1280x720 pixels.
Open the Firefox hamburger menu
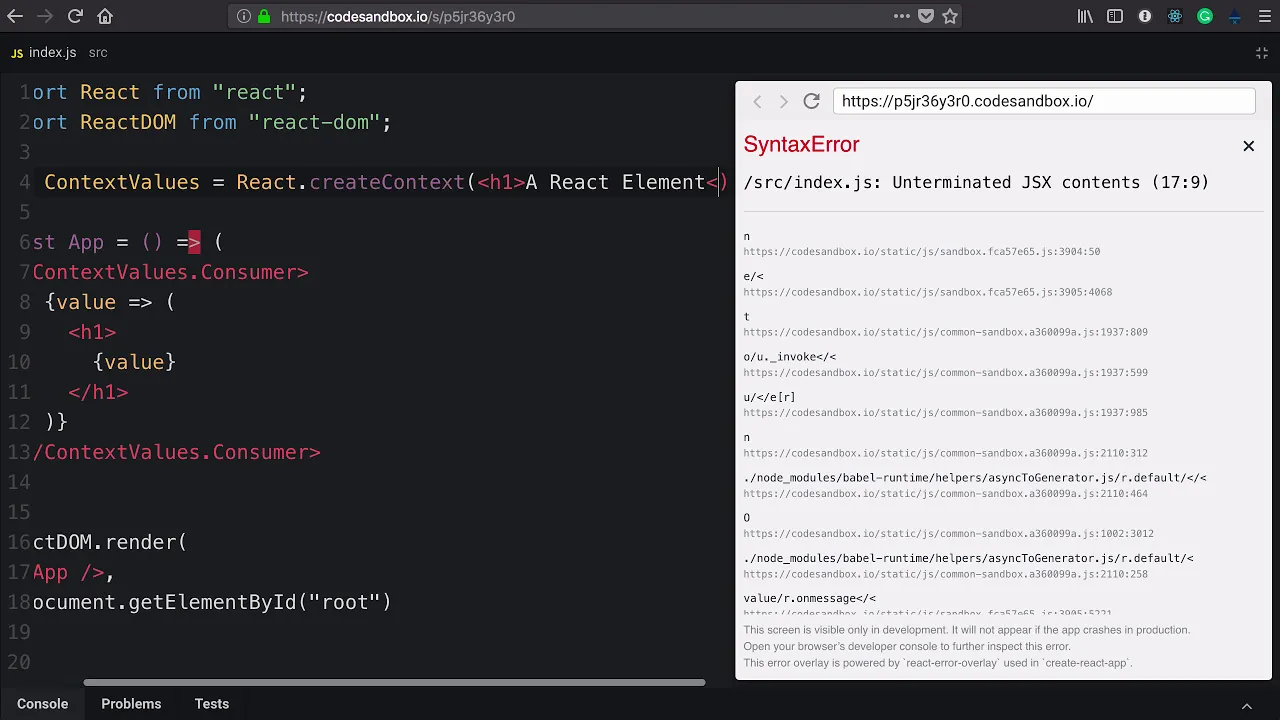(1264, 16)
